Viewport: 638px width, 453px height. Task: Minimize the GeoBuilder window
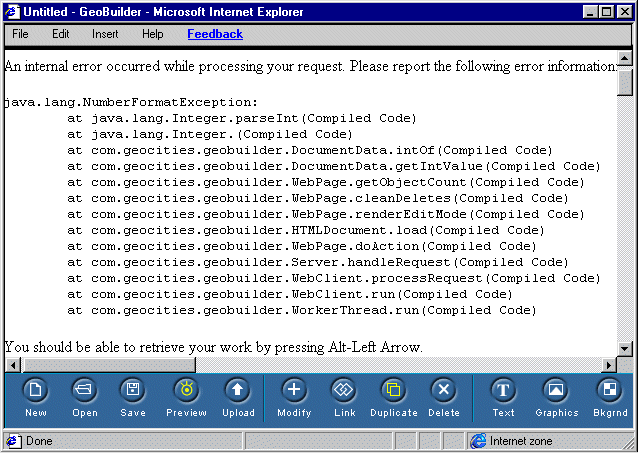(591, 12)
